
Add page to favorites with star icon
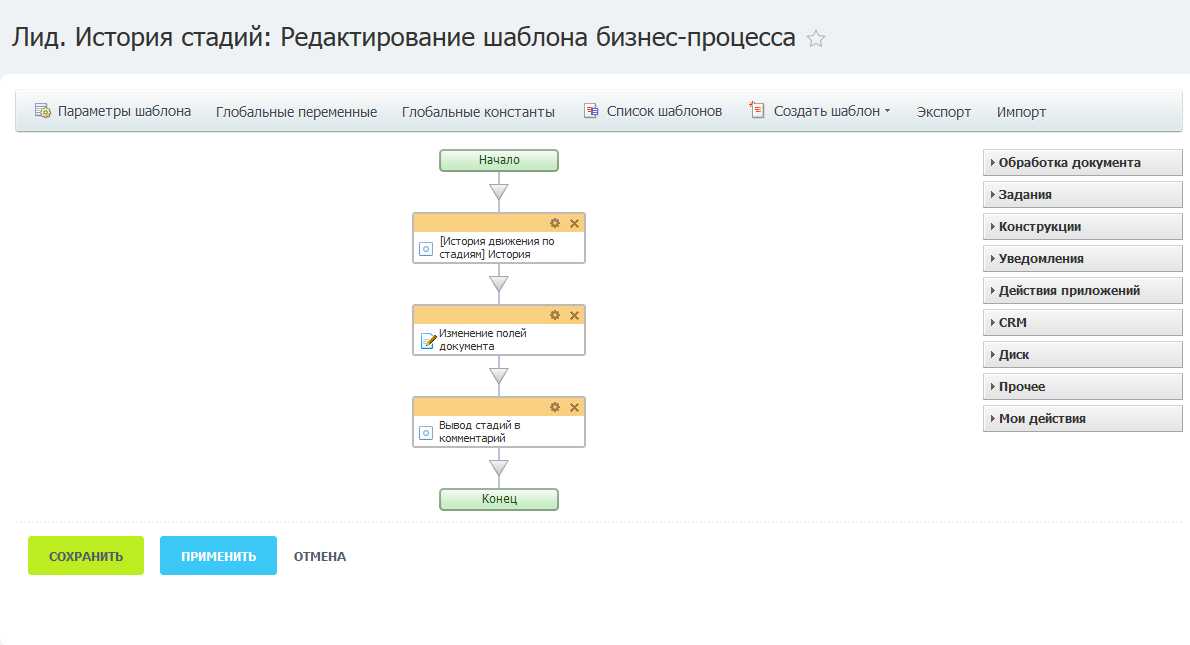816,39
